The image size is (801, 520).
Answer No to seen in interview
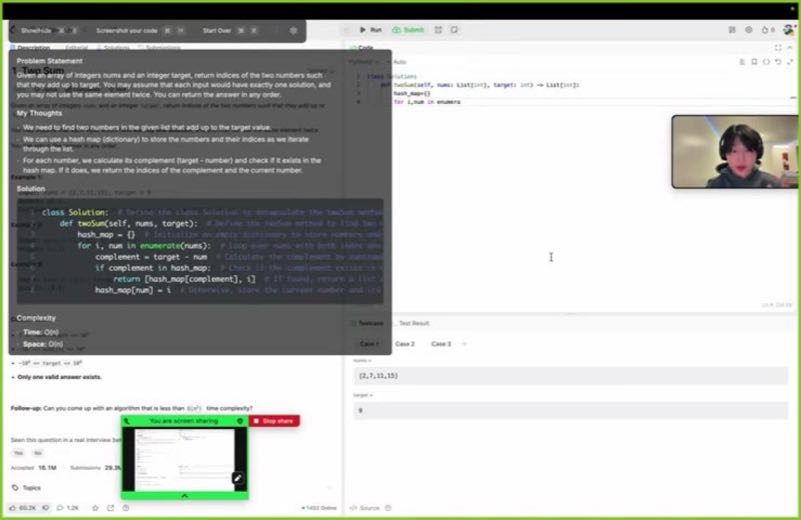point(38,453)
